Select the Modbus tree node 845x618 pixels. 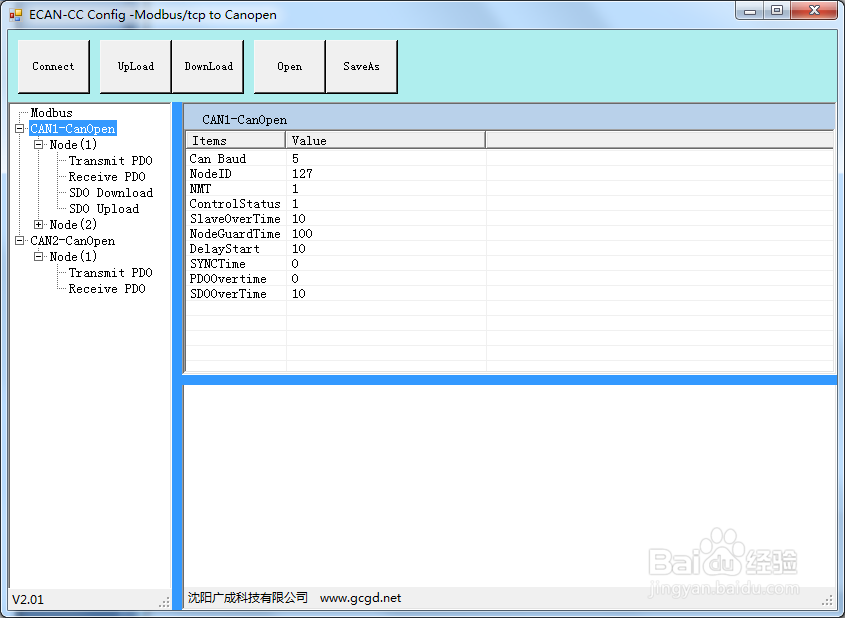(x=51, y=113)
